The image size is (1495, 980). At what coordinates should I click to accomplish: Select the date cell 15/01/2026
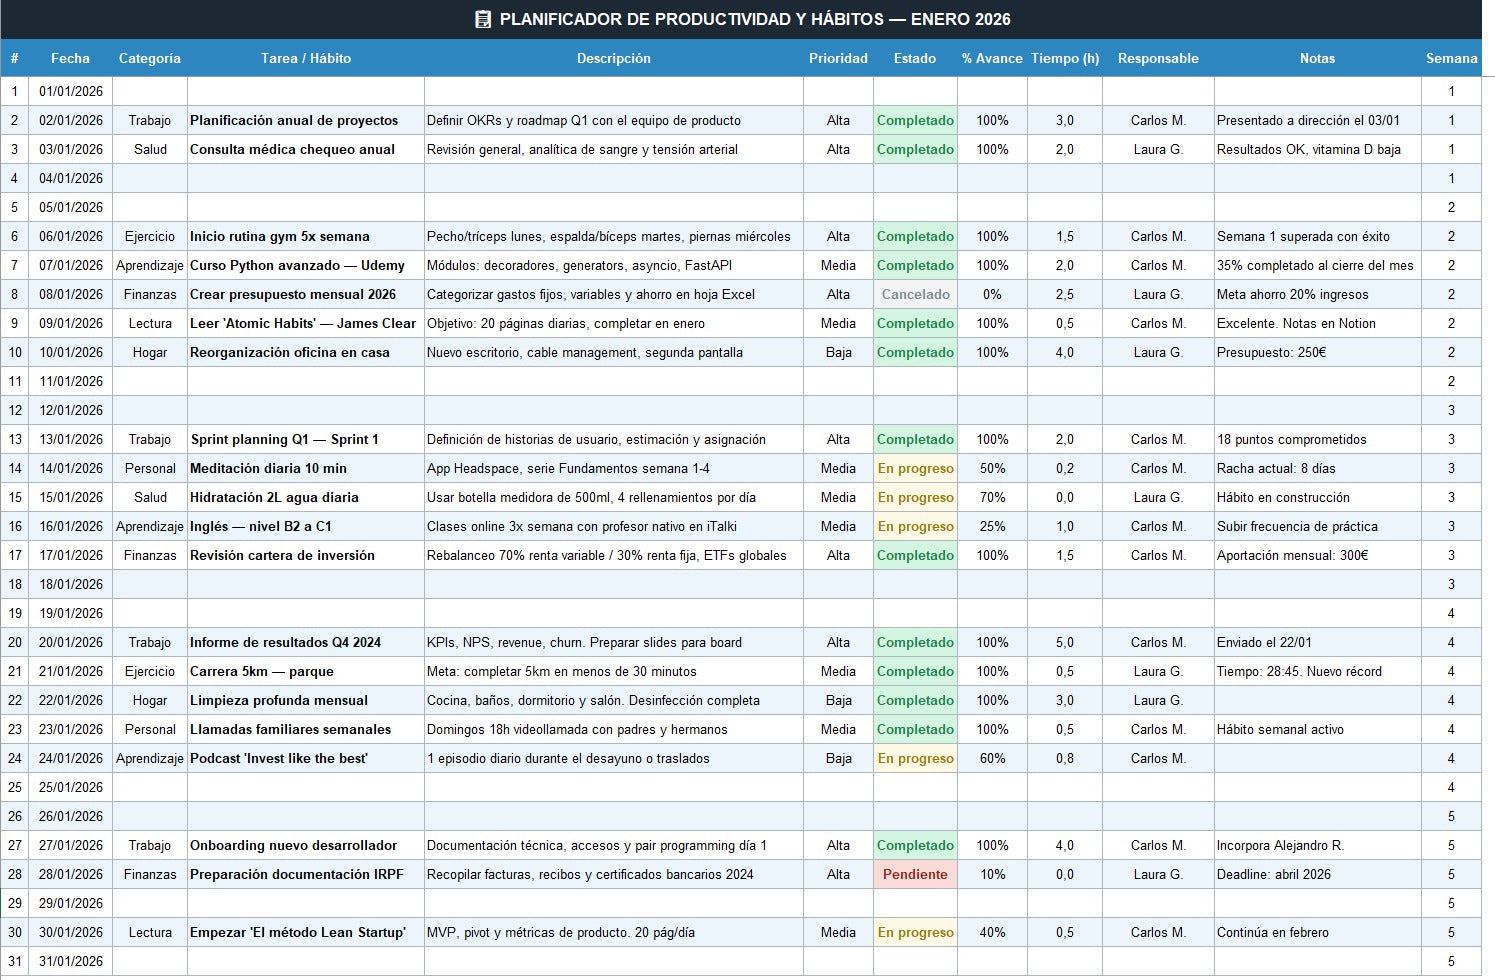71,497
